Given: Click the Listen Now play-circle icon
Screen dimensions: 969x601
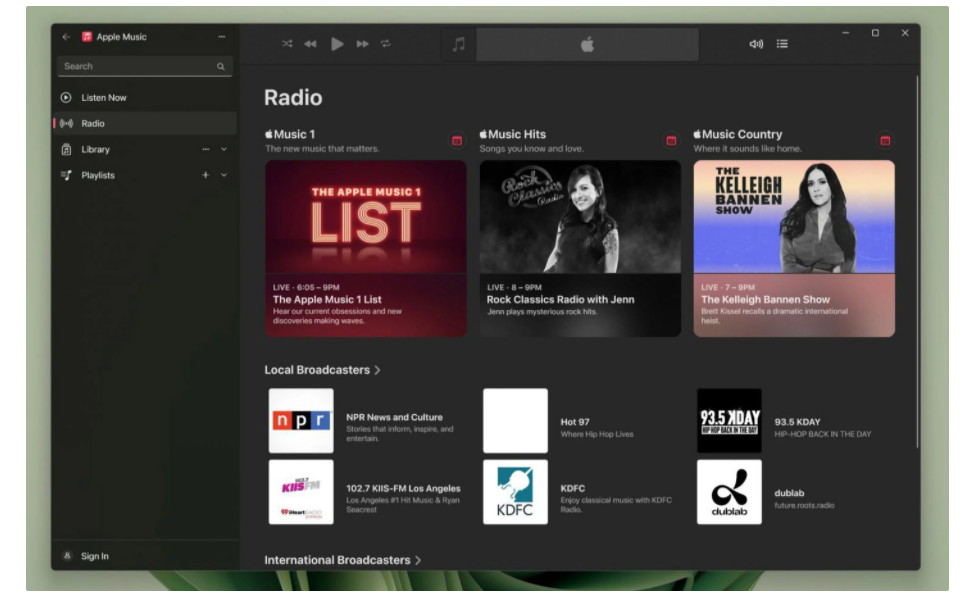Looking at the screenshot, I should pyautogui.click(x=66, y=98).
